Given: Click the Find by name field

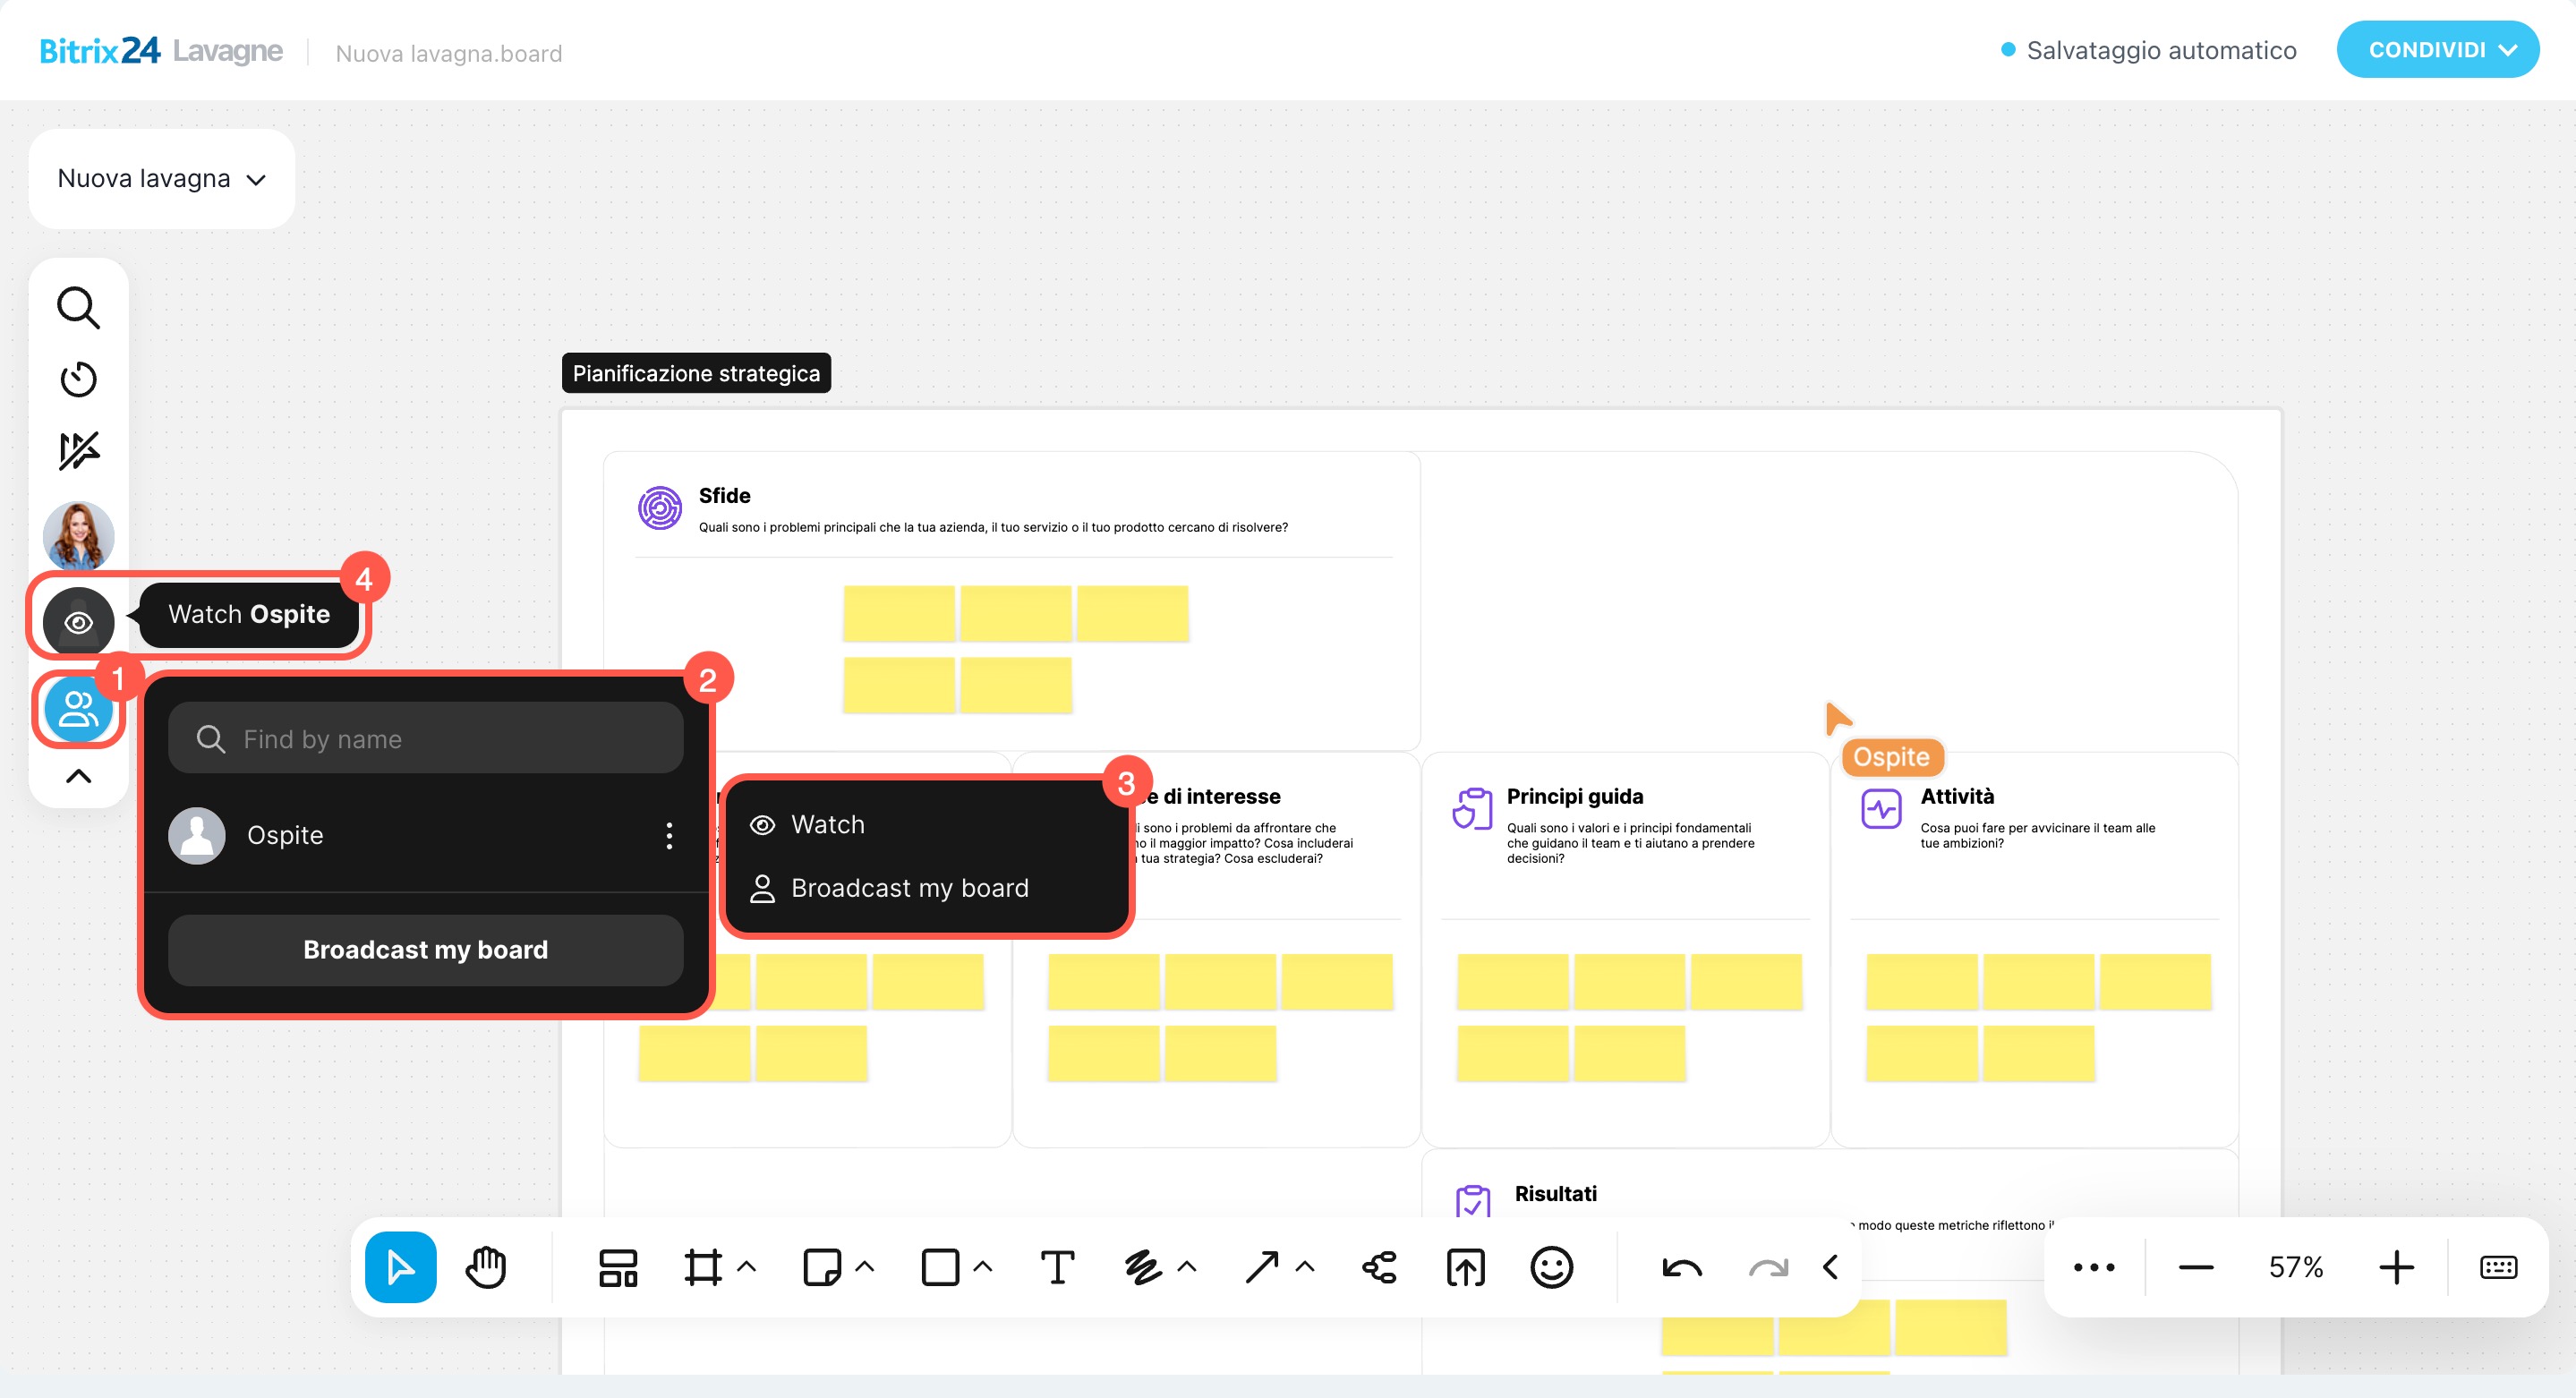Looking at the screenshot, I should pyautogui.click(x=425, y=738).
